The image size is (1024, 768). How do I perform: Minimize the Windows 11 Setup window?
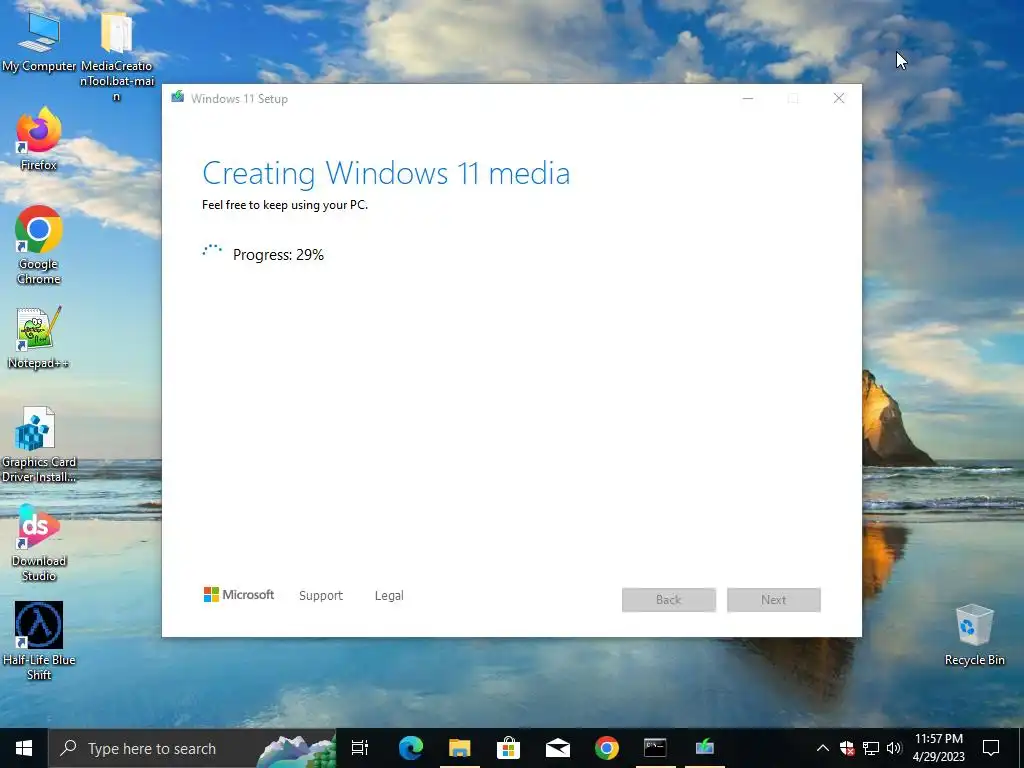click(748, 99)
